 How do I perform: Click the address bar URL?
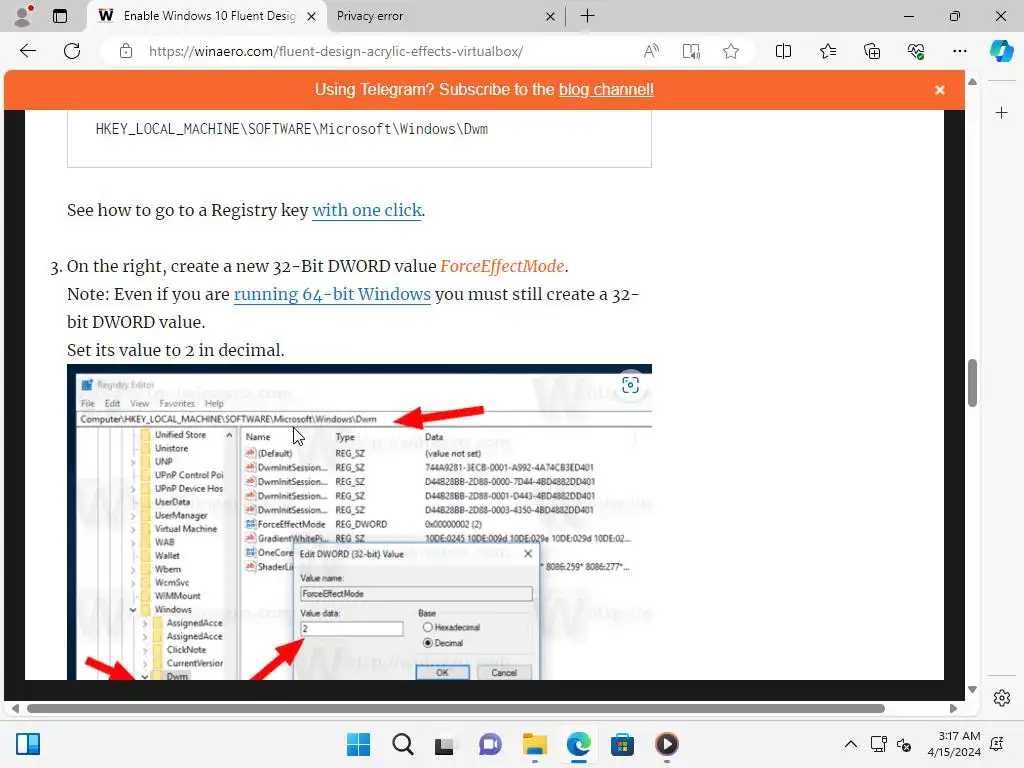336,51
